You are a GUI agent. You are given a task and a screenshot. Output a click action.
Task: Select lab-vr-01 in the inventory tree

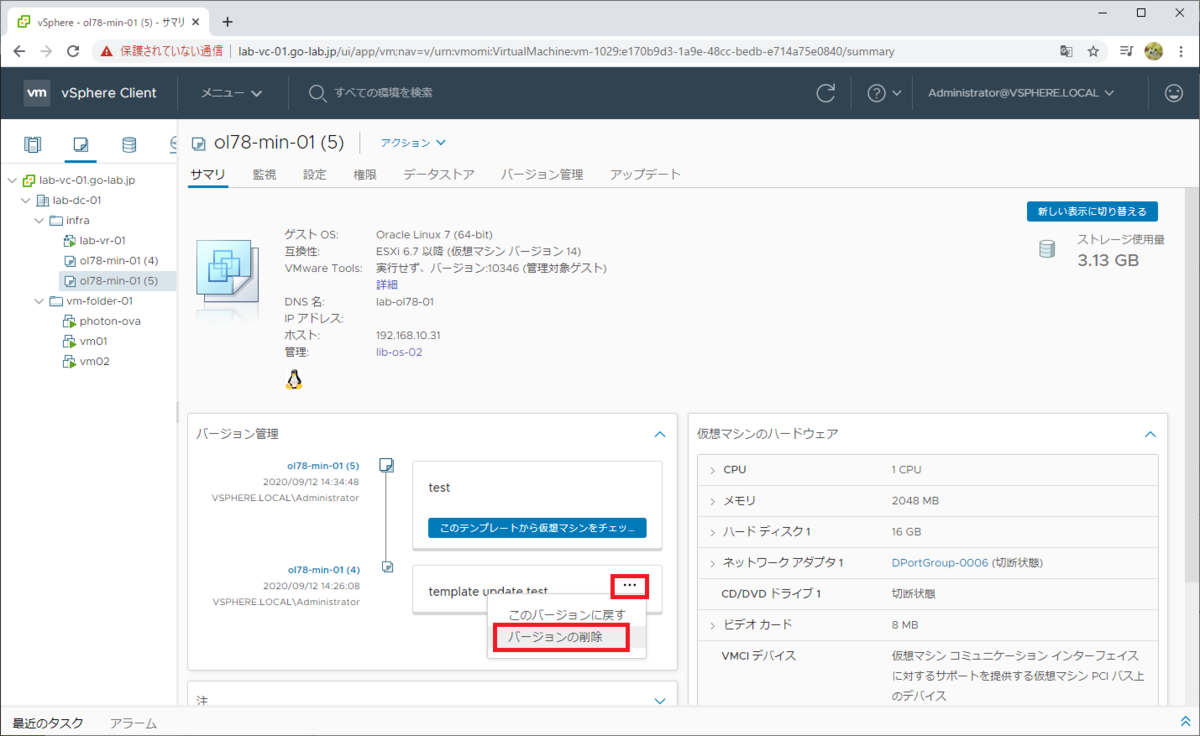tap(102, 240)
